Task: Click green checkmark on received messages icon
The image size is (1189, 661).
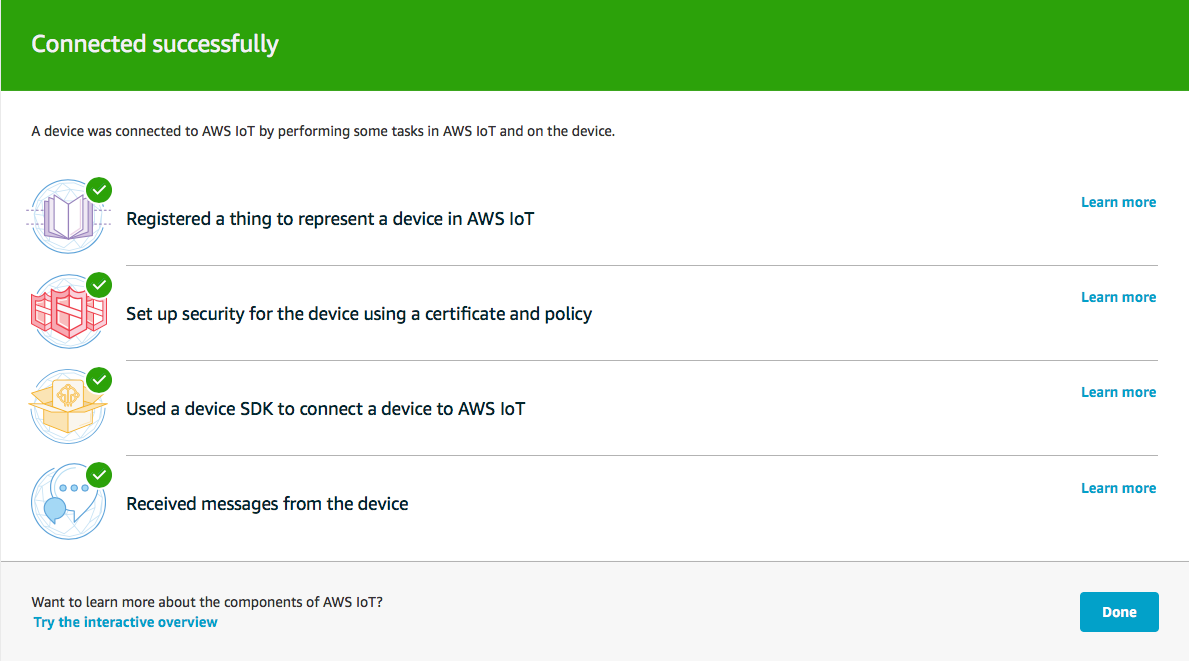Action: [x=99, y=475]
